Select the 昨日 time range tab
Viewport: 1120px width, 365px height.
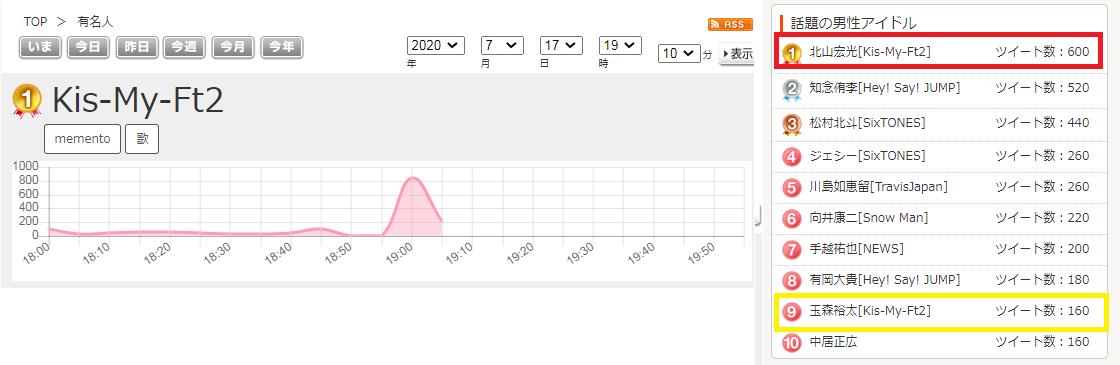point(136,47)
